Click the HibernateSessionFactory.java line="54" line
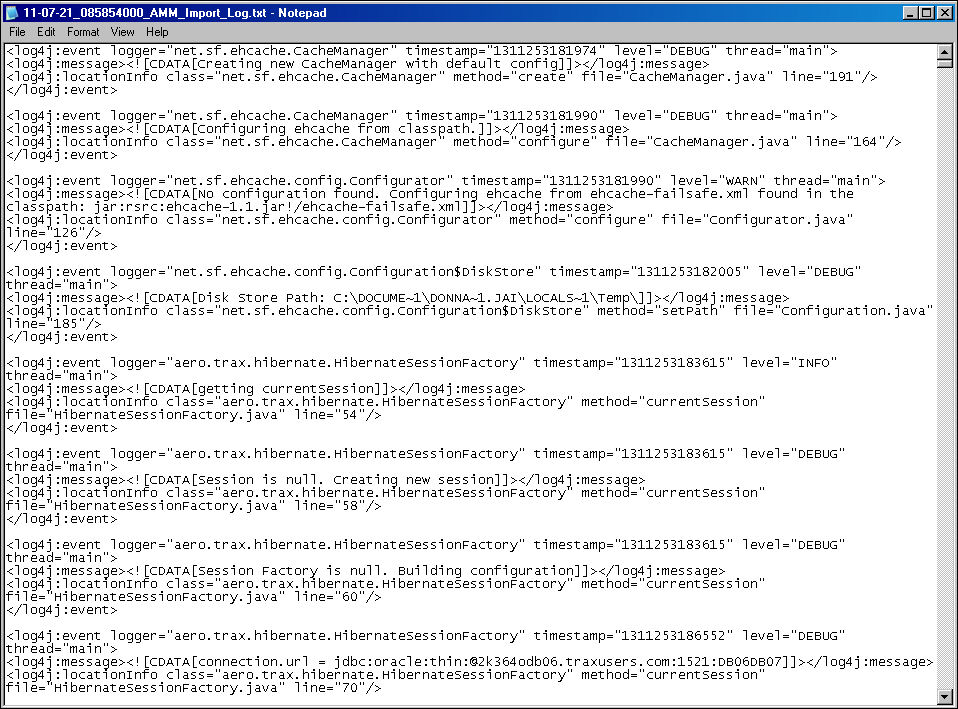 pyautogui.click(x=194, y=414)
